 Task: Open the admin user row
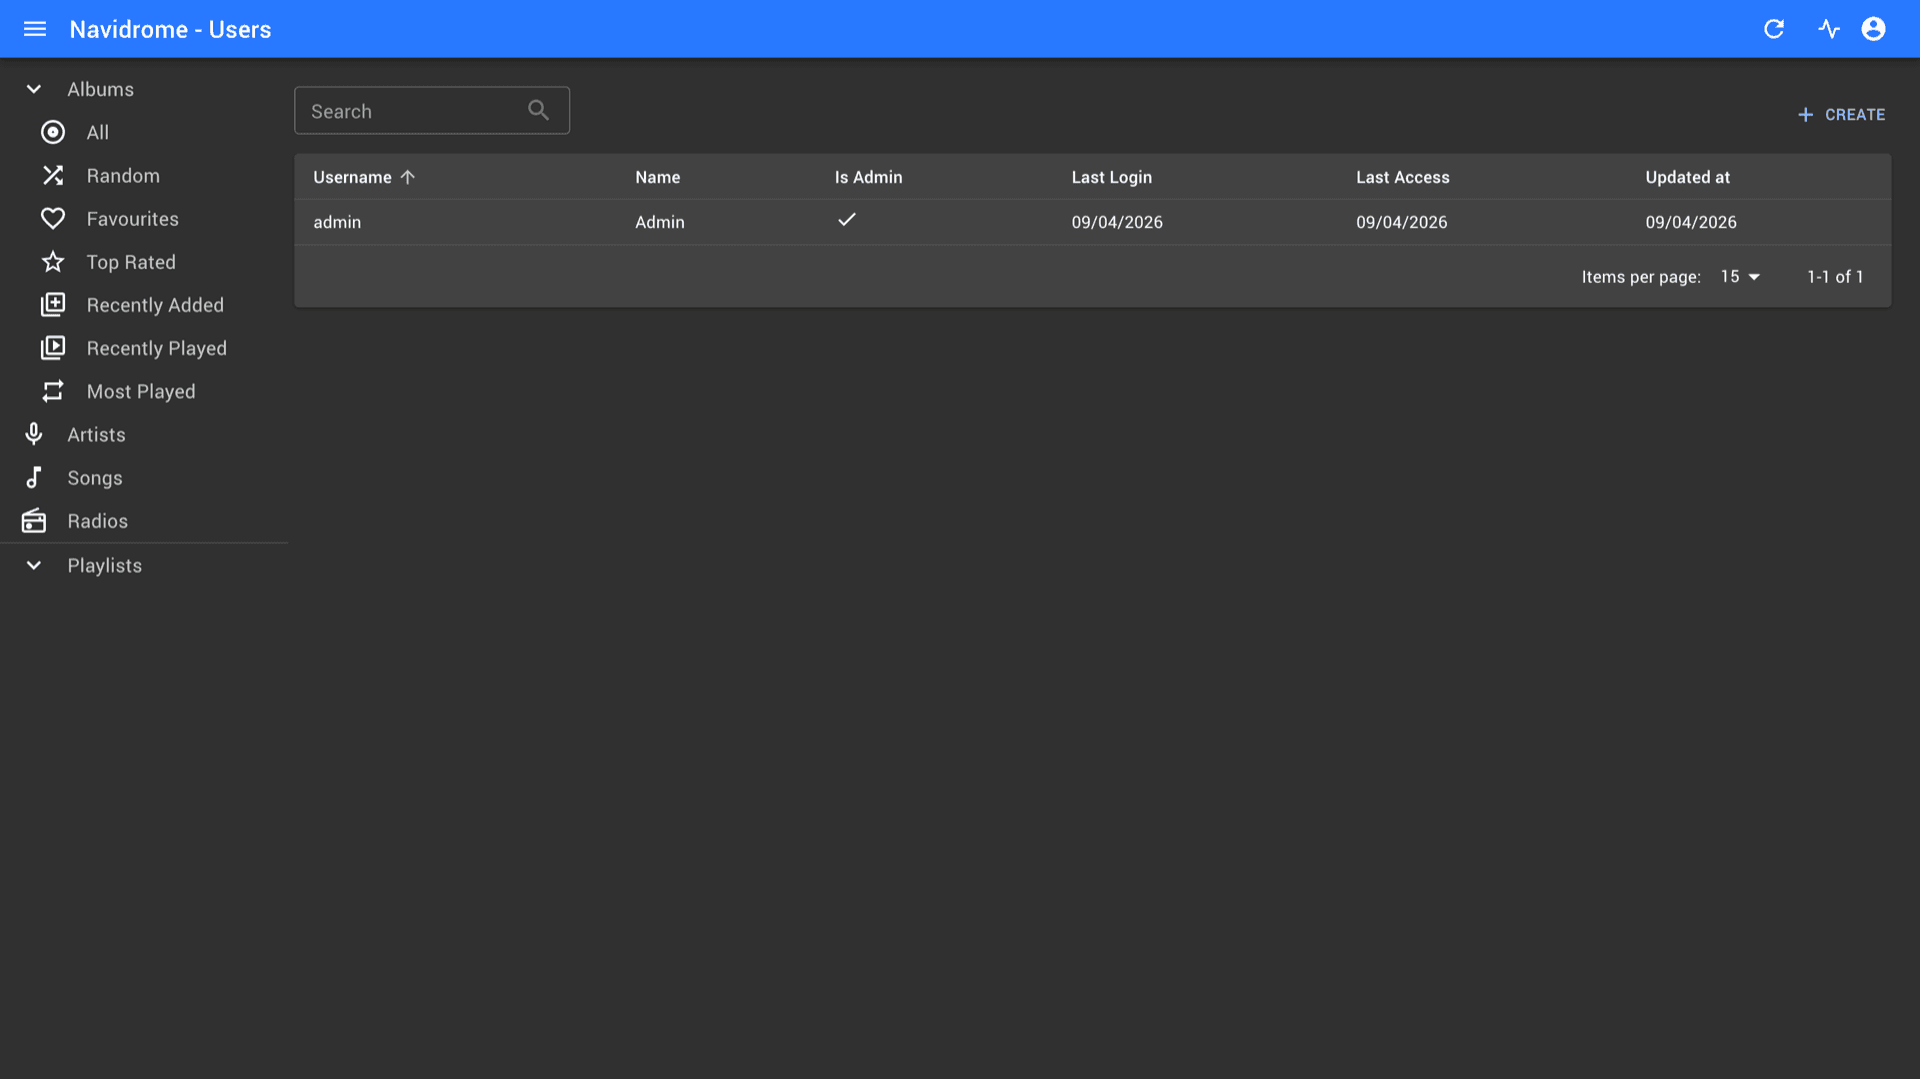[1092, 222]
